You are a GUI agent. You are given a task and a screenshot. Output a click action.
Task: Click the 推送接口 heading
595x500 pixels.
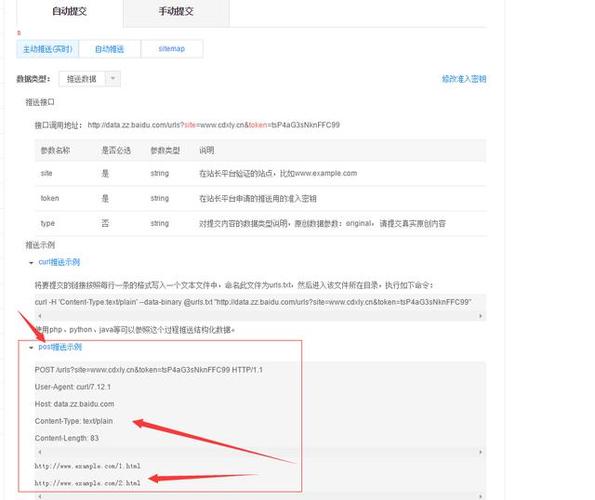point(40,102)
